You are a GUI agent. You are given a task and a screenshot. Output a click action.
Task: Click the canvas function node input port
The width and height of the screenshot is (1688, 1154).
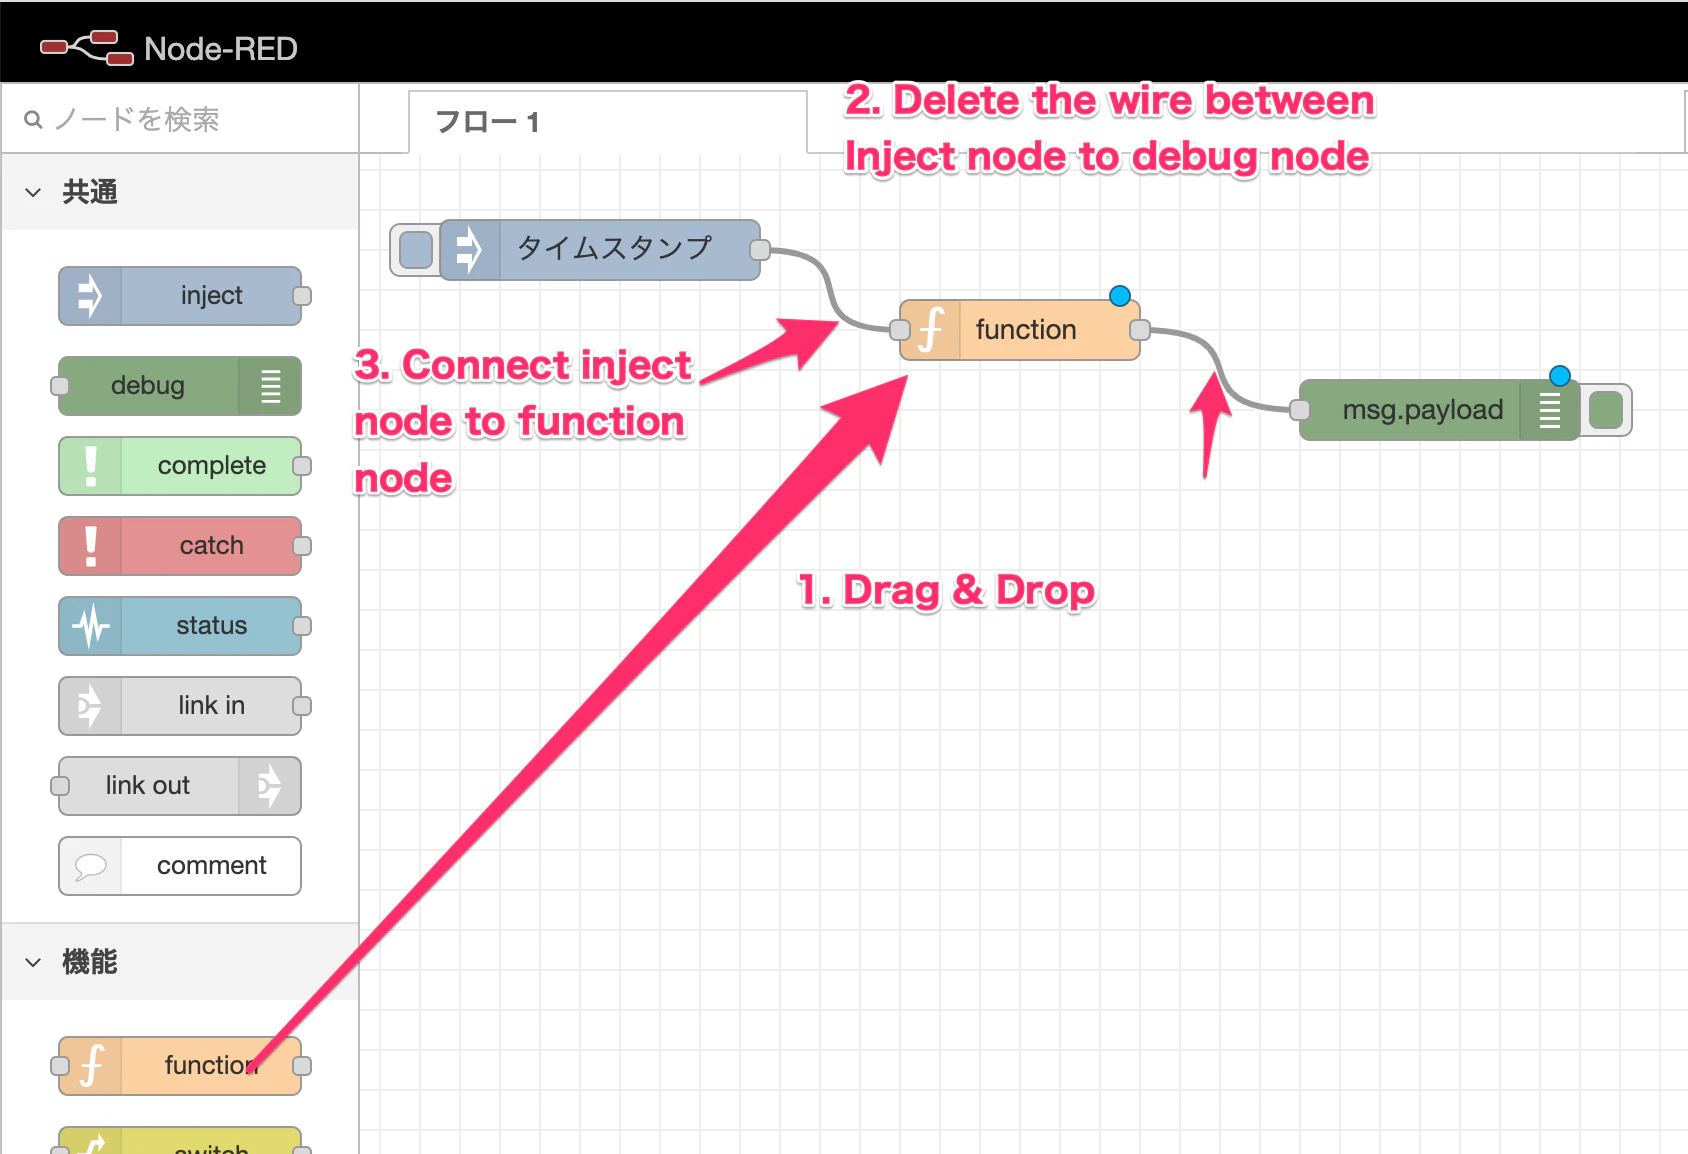900,330
